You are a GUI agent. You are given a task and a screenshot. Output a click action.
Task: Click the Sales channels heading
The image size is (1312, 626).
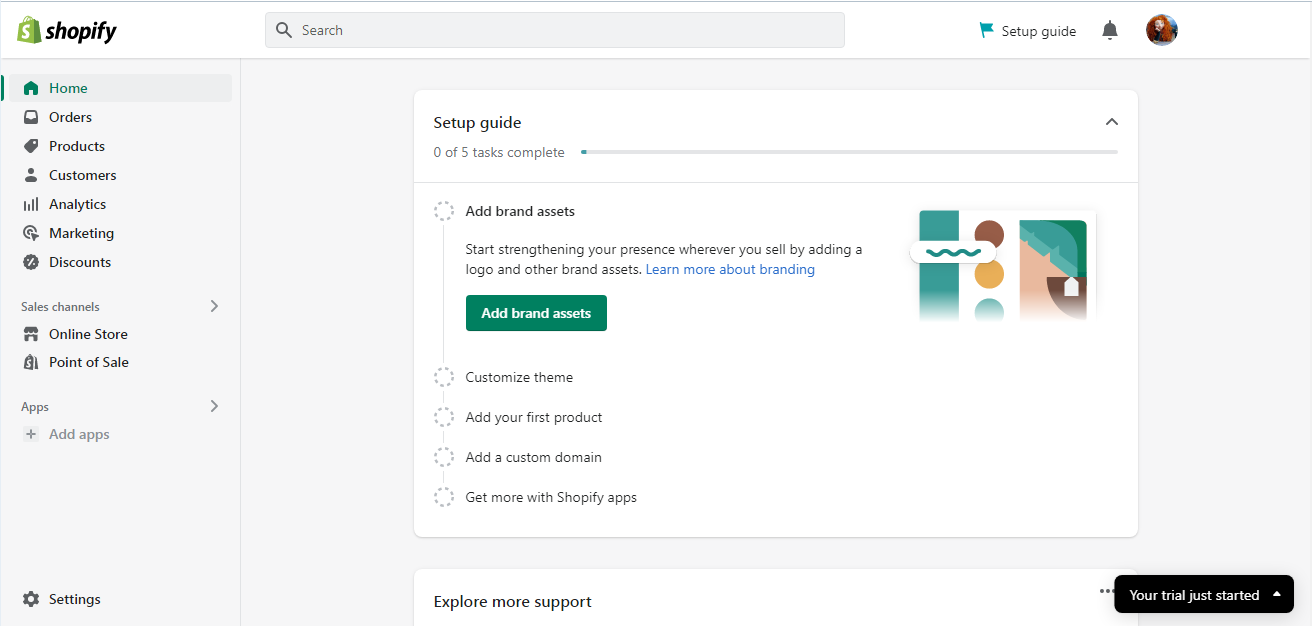[x=60, y=307]
